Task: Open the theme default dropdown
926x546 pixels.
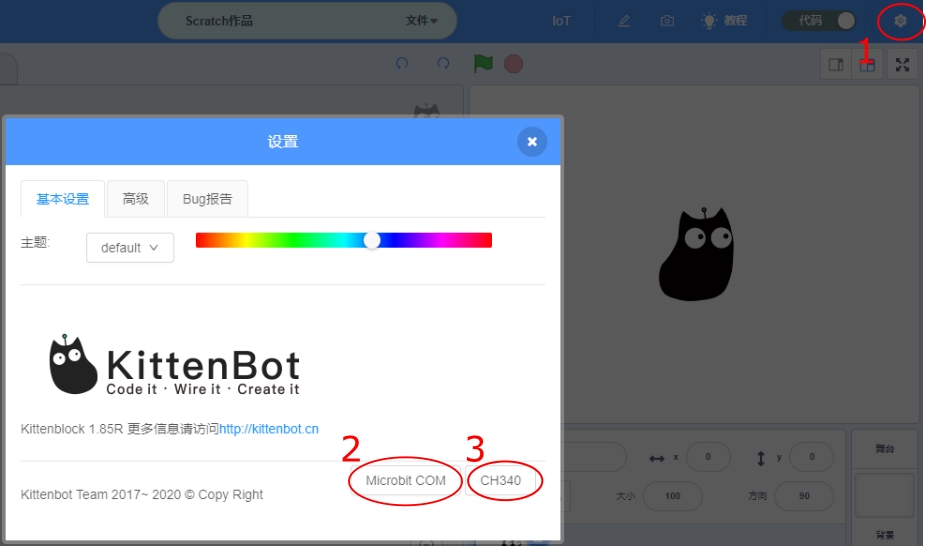Action: [130, 248]
